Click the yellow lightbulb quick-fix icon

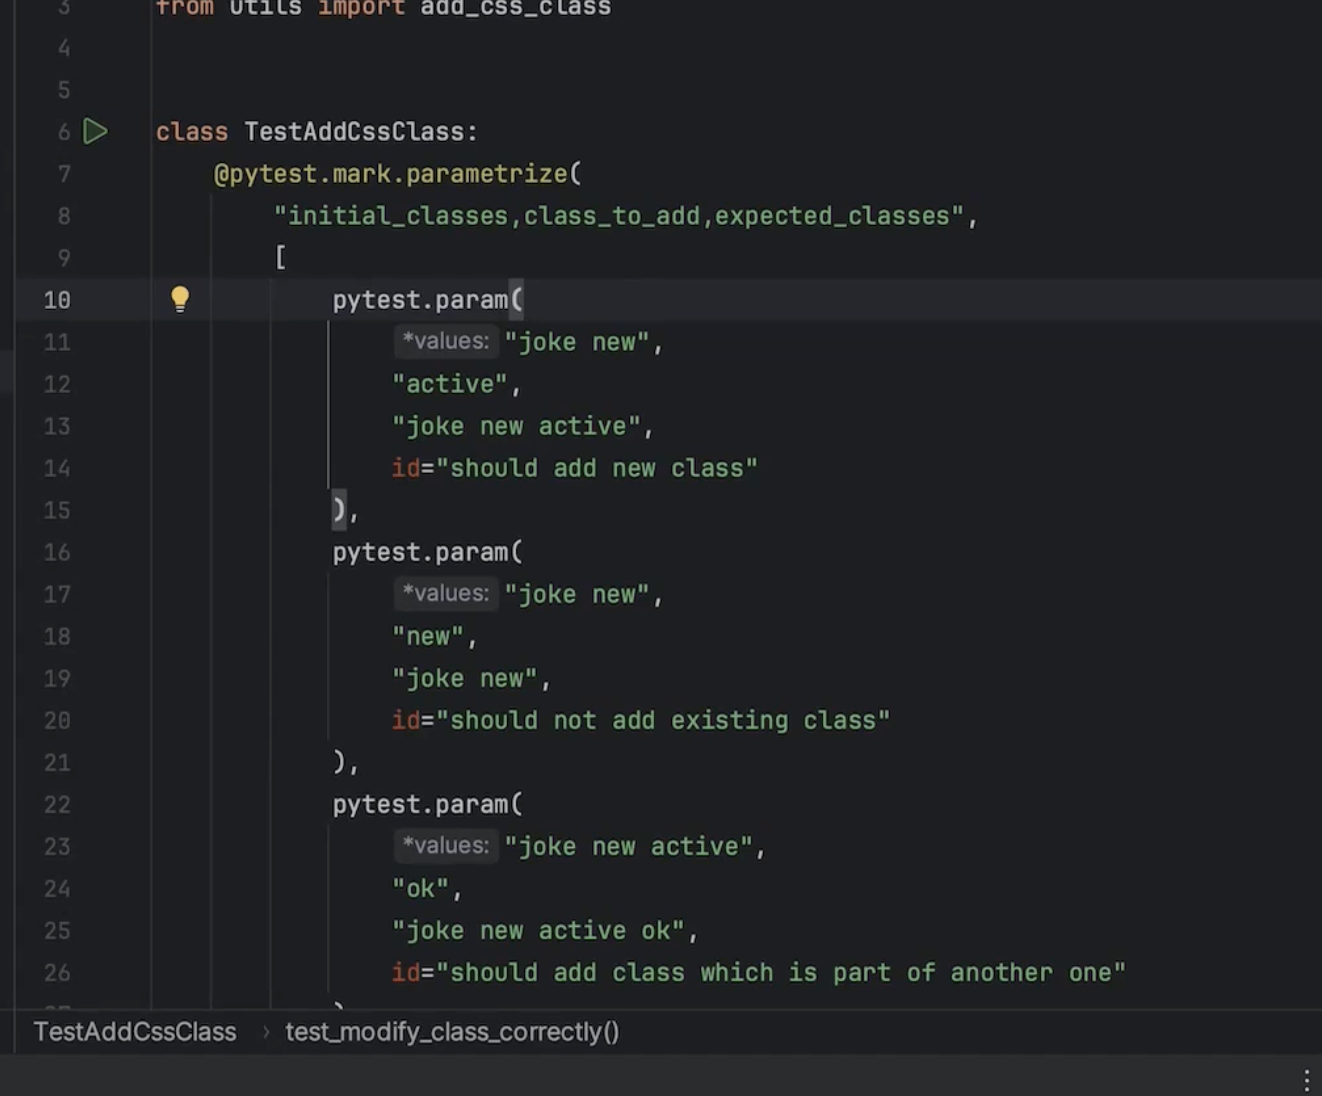click(x=180, y=299)
